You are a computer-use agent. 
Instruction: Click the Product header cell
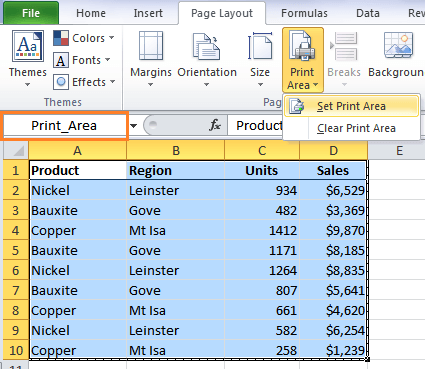pos(78,170)
